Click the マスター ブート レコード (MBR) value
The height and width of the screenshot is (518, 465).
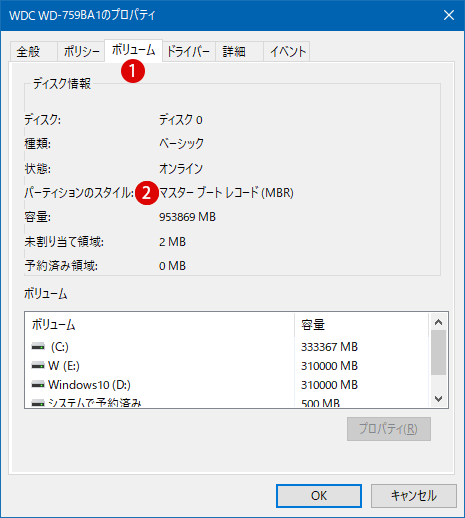tap(226, 193)
